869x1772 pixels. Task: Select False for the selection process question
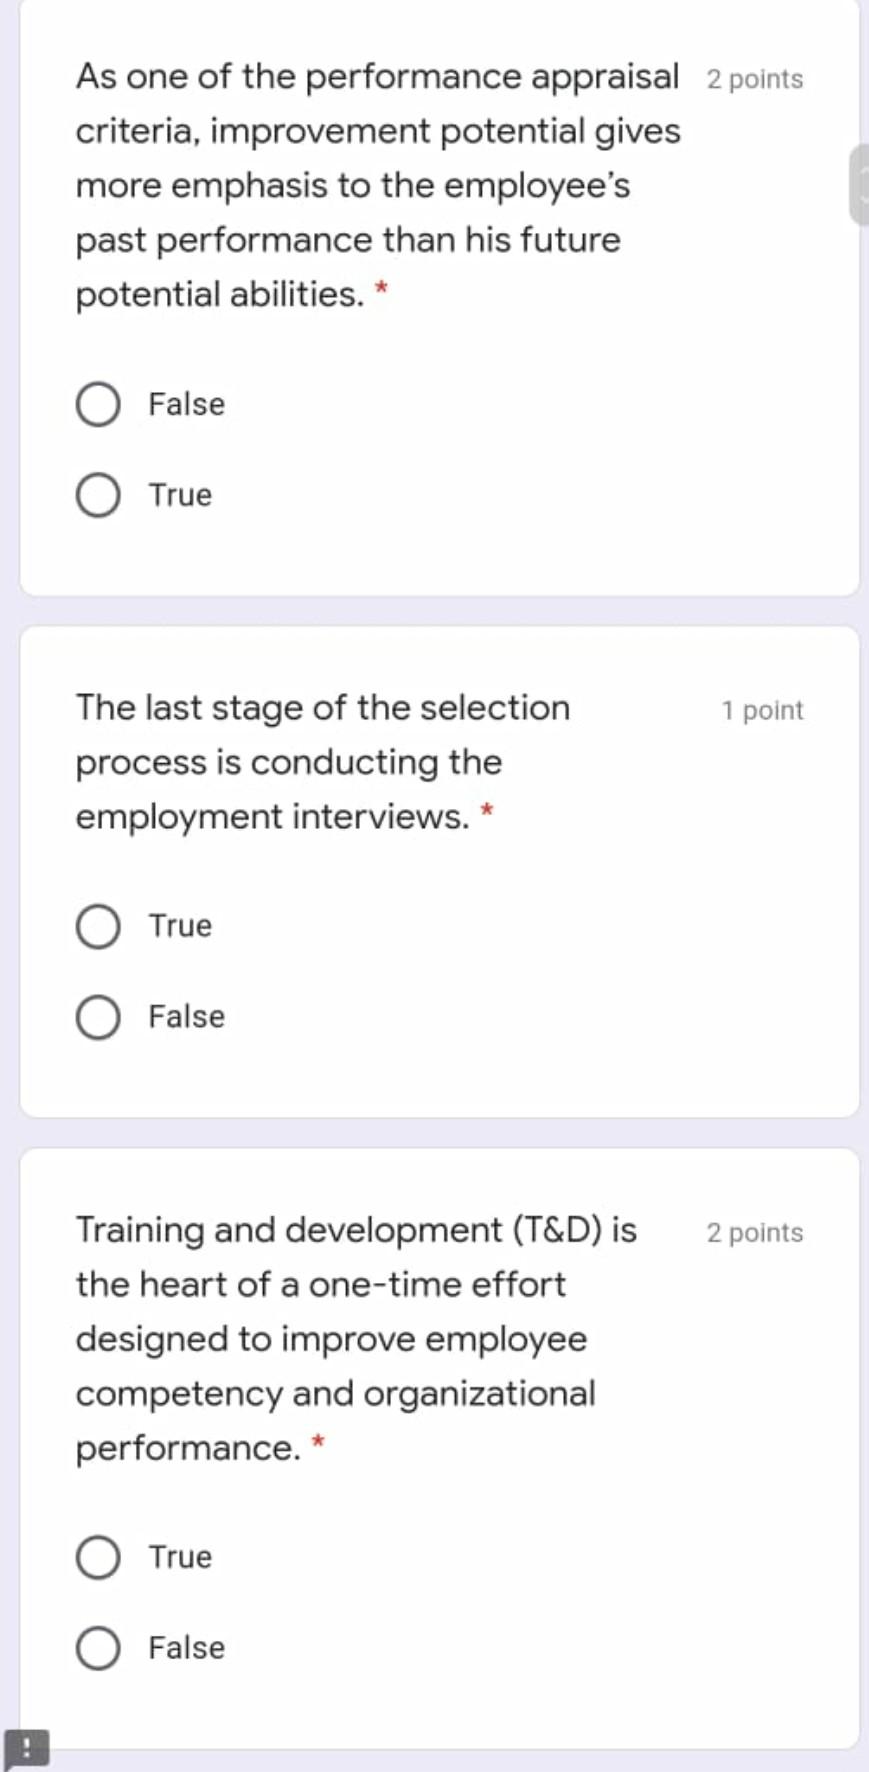(x=98, y=1016)
